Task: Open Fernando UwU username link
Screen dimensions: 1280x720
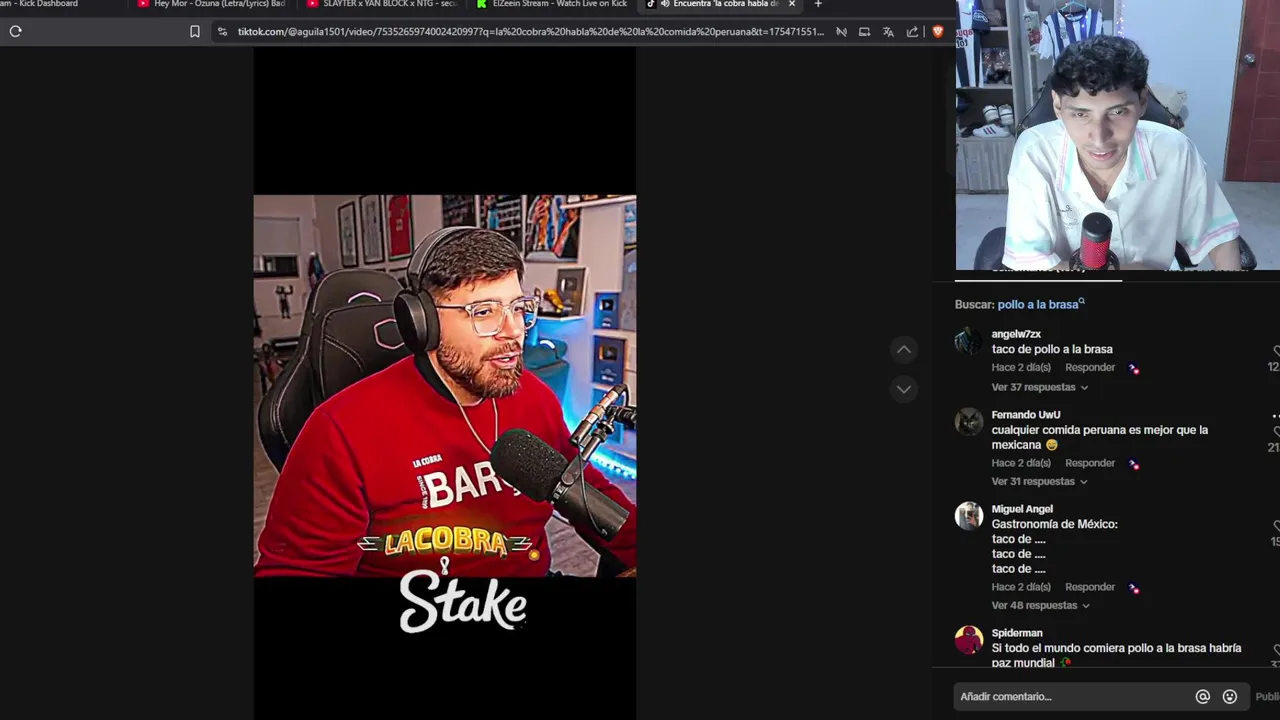Action: [1026, 415]
